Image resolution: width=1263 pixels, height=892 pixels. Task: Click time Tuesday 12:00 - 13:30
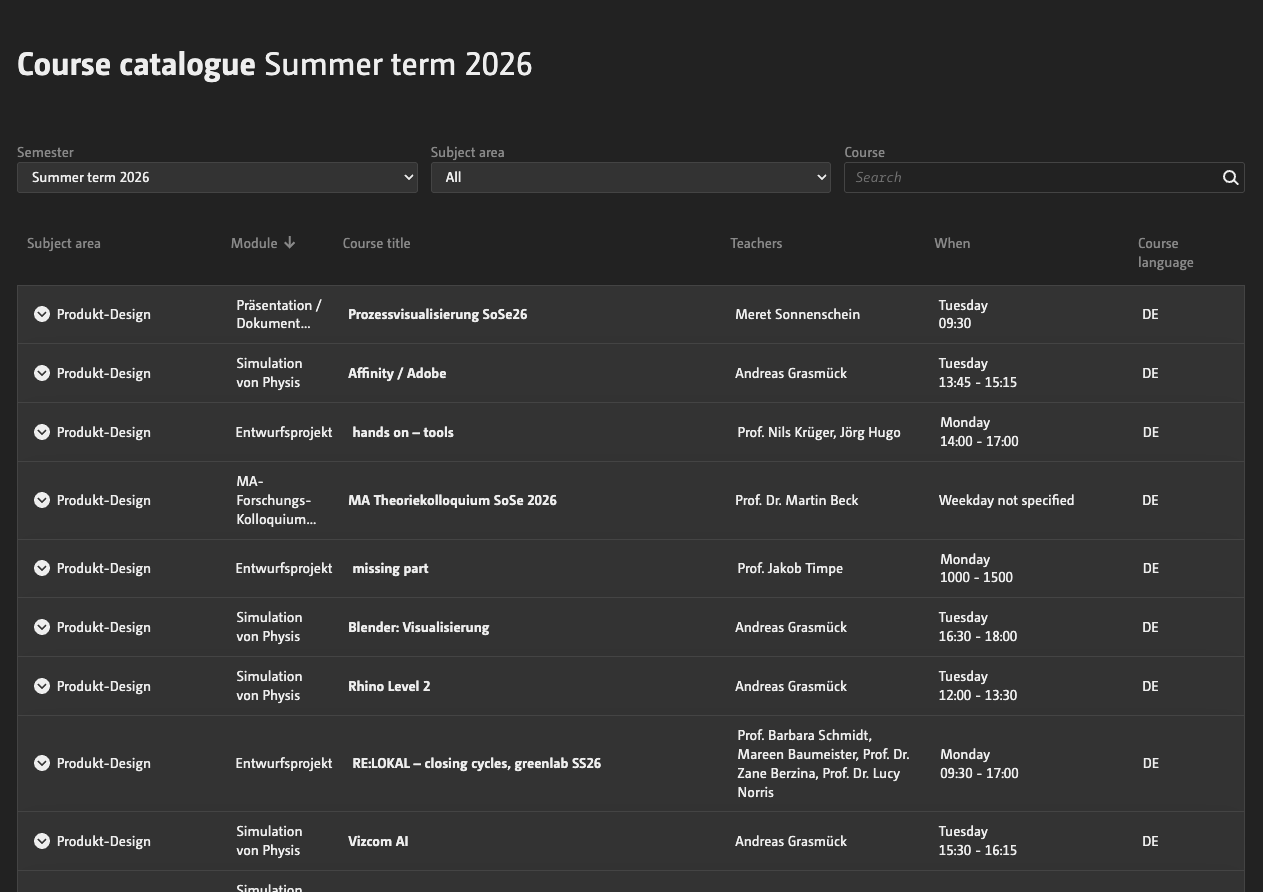[978, 686]
